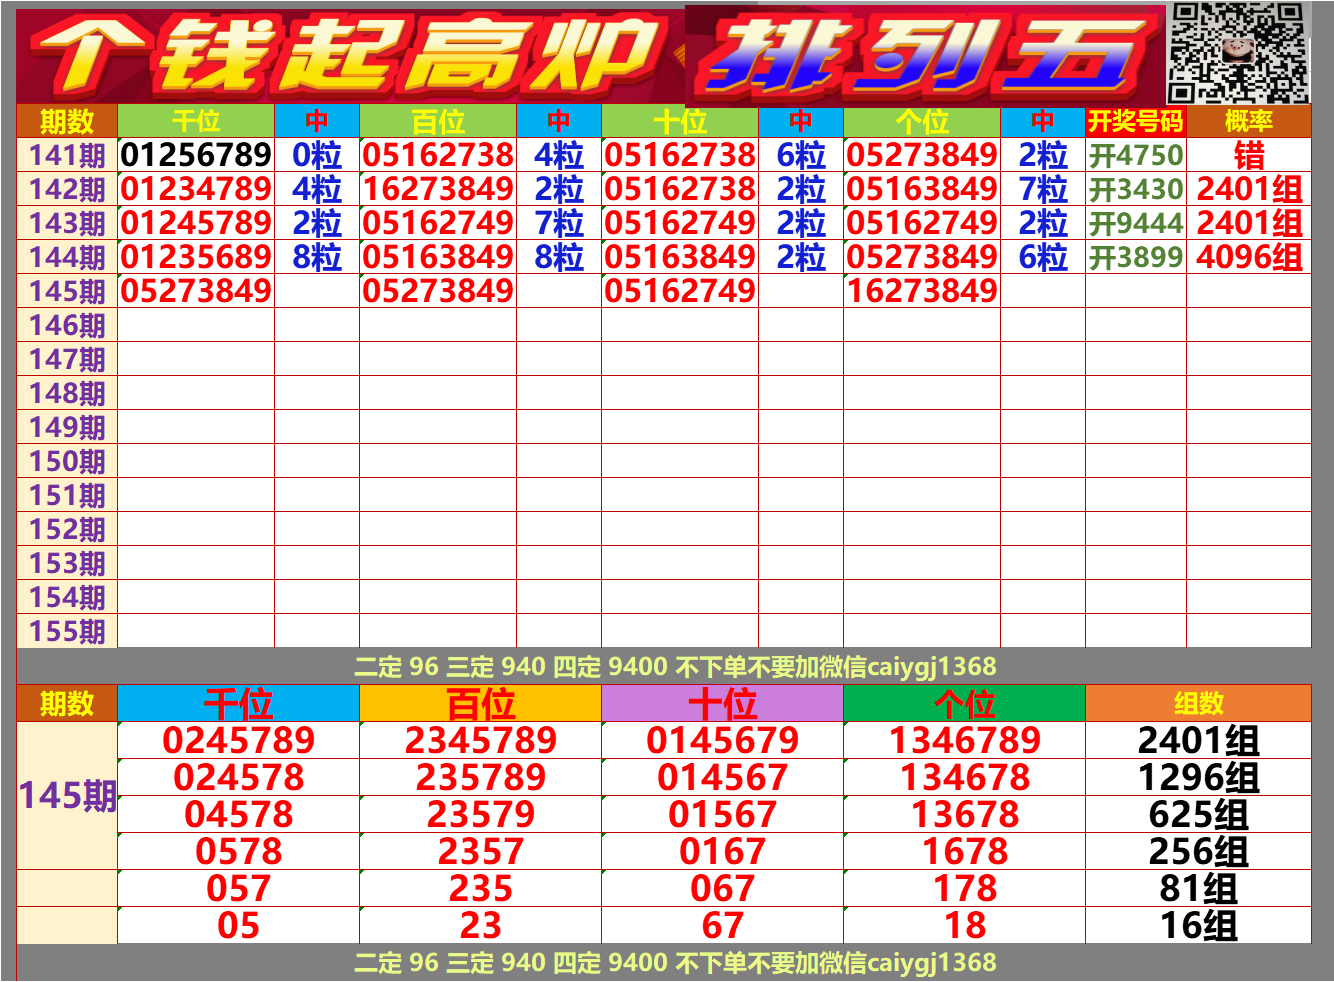The width and height of the screenshot is (1334, 982).
Task: Select the 01245789 cell
Action: 196,223
